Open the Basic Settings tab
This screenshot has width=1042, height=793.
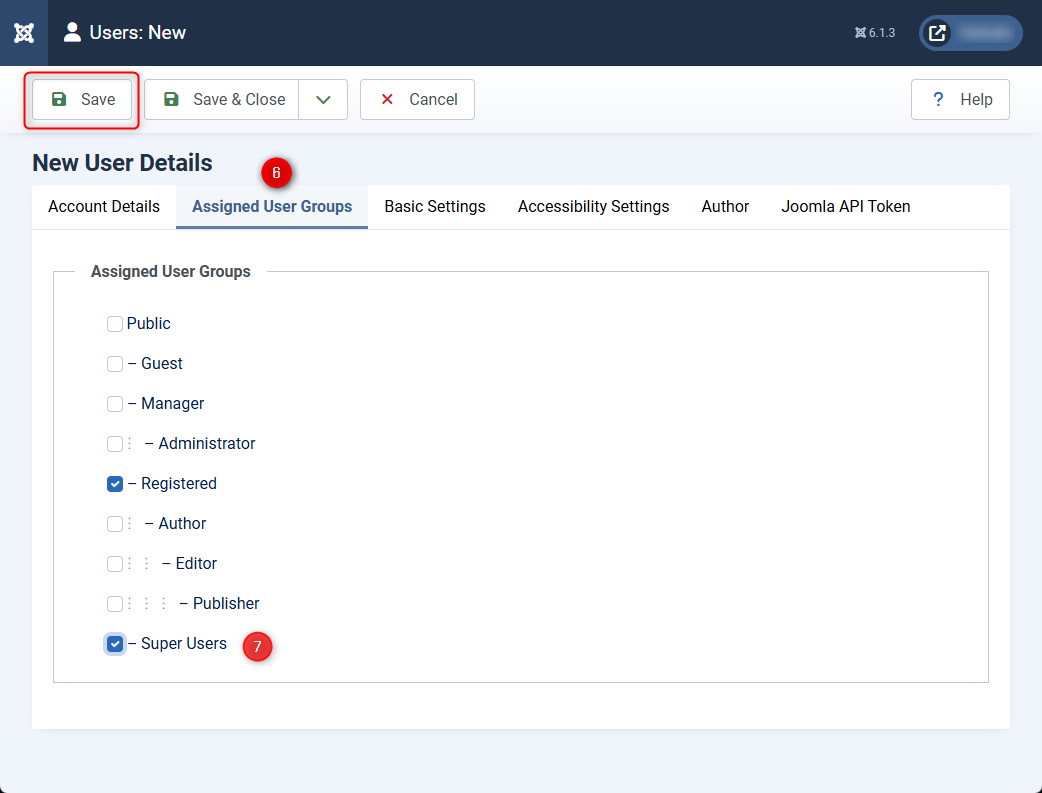(x=435, y=207)
